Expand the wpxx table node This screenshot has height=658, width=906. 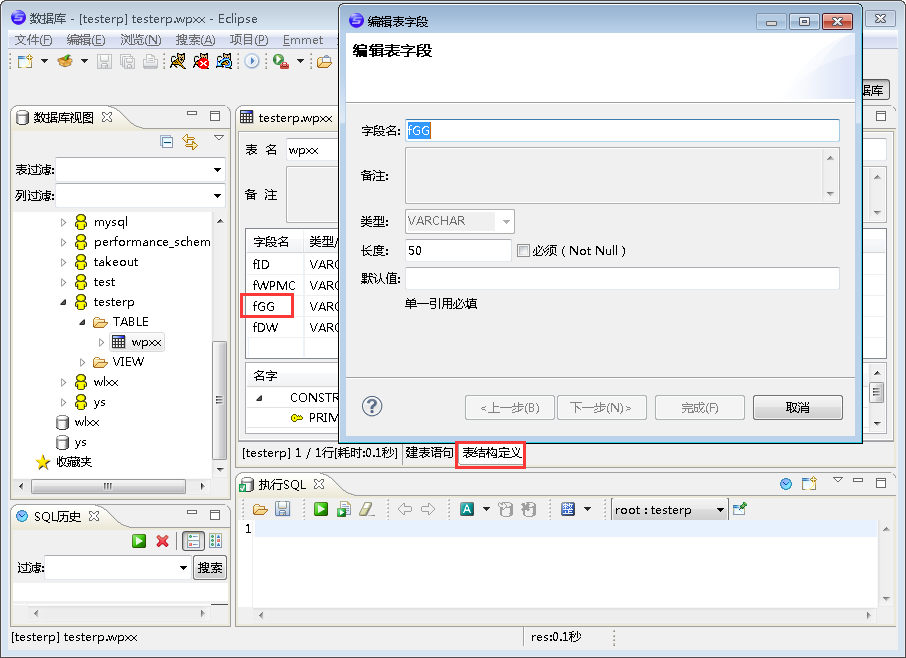point(101,343)
